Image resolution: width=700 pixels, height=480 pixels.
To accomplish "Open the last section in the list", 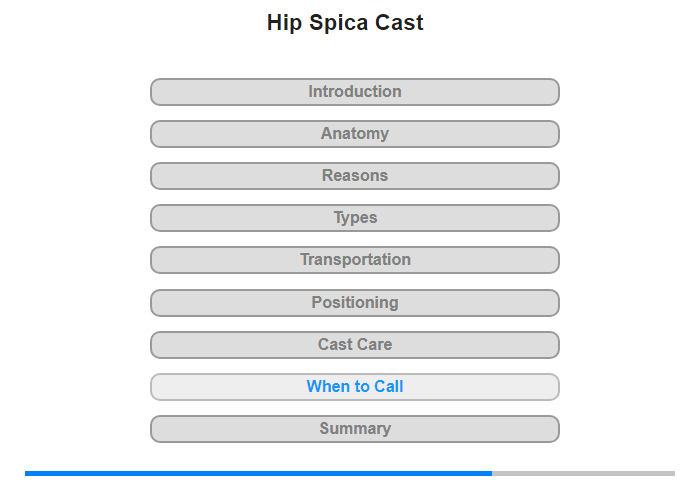I will tap(355, 429).
